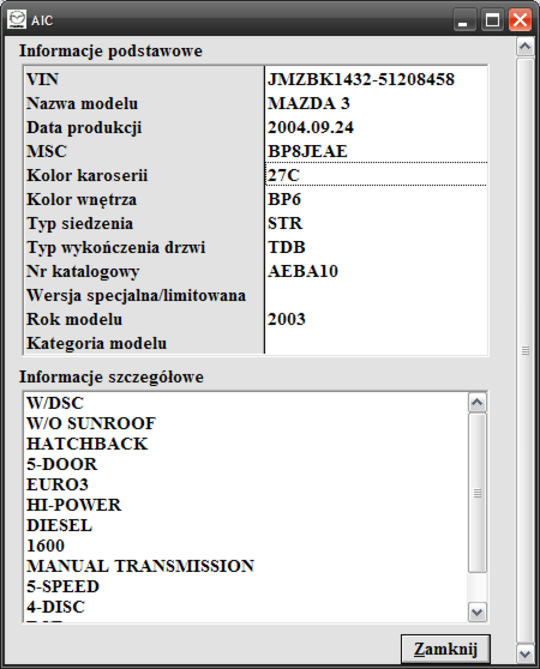Select the body color 27C cell
This screenshot has width=540, height=669.
point(376,174)
